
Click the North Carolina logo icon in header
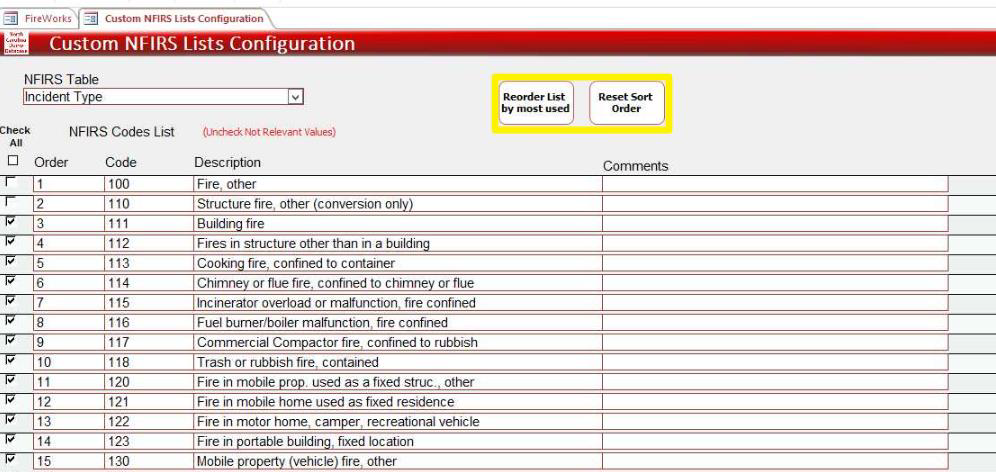[x=16, y=43]
